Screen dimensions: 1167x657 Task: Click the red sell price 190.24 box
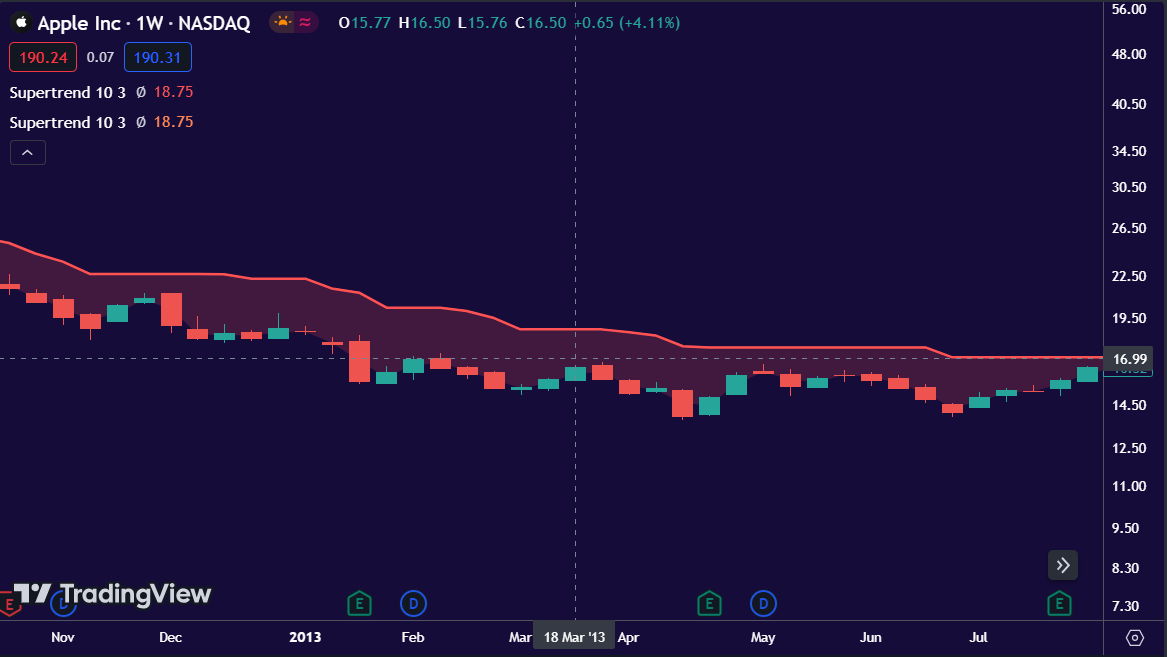[42, 57]
